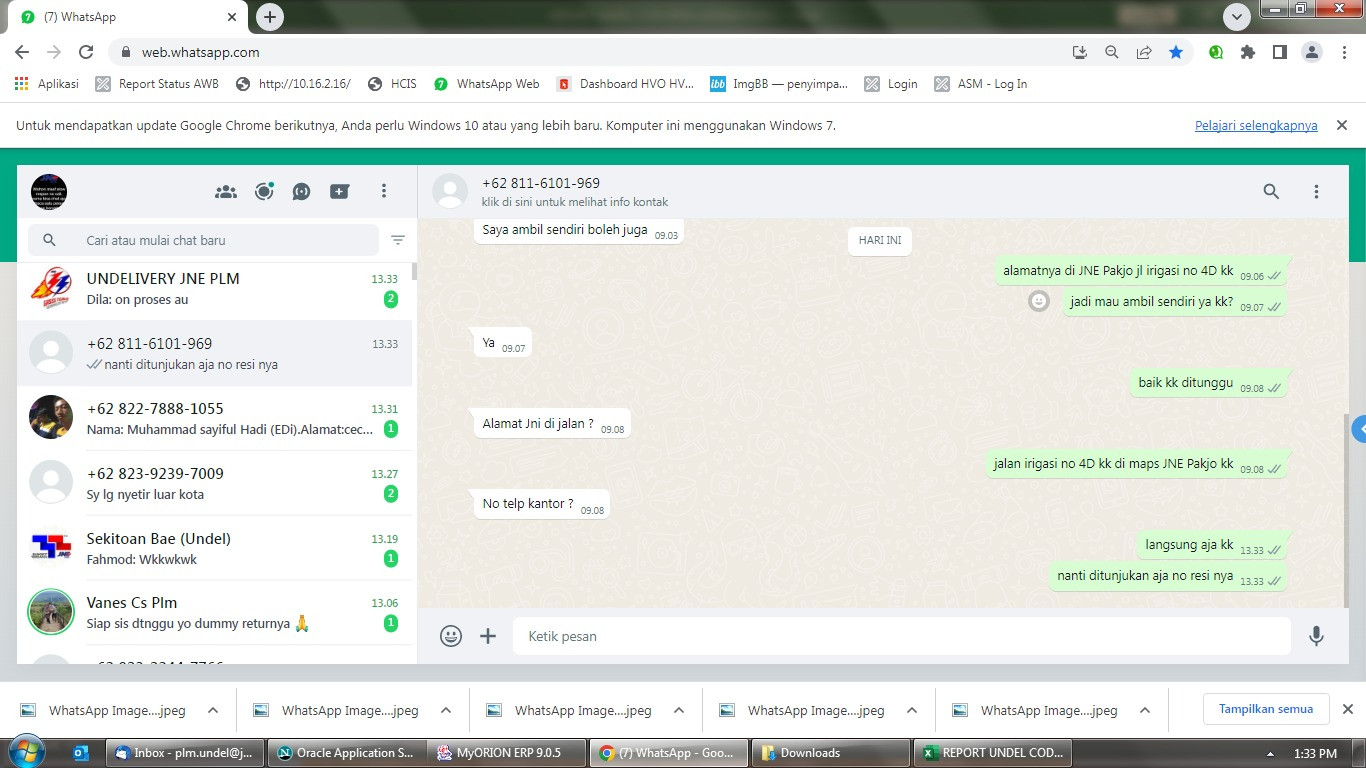Viewport: 1366px width, 768px height.
Task: Start a new chat icon
Action: tap(340, 191)
